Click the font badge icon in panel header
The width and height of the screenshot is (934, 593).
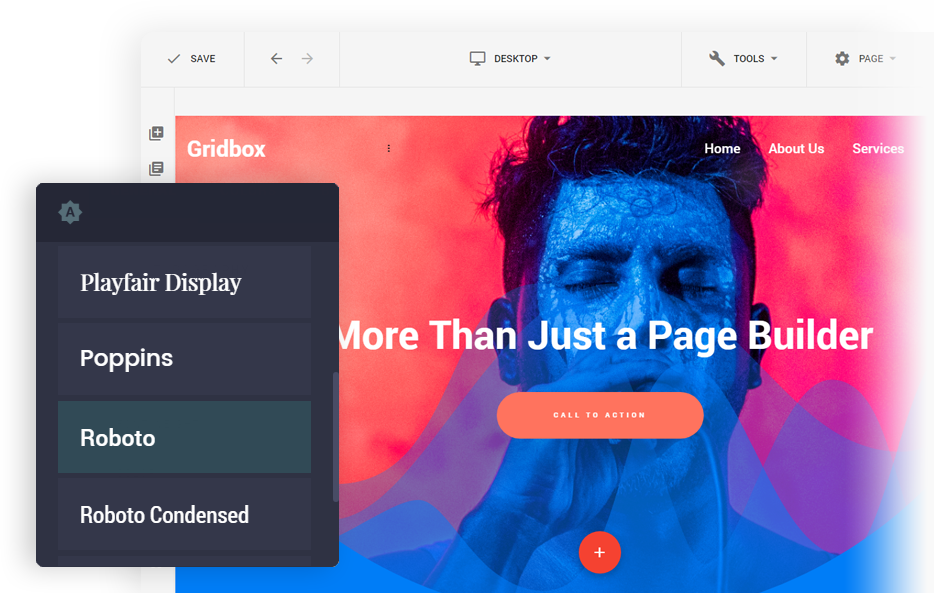pyautogui.click(x=70, y=212)
